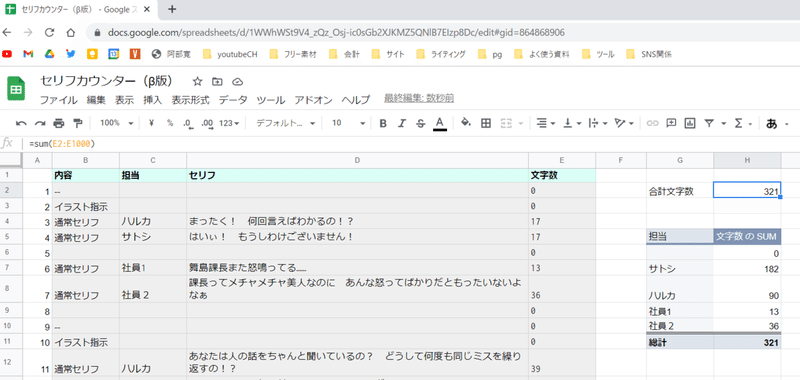Open the horizontal align dropdown
The width and height of the screenshot is (800, 380).
(x=545, y=123)
